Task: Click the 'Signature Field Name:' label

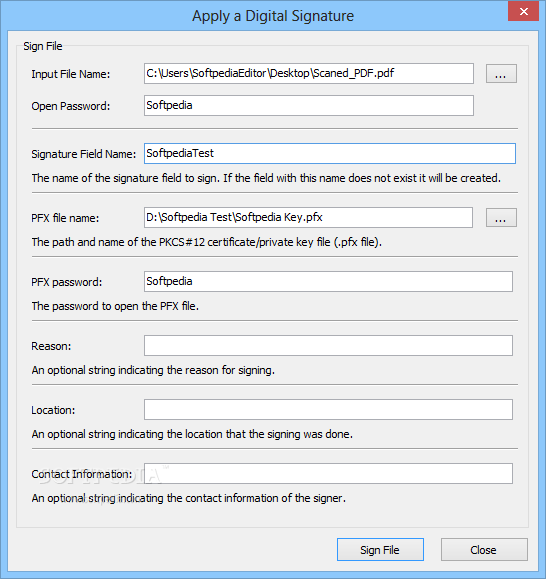Action: click(84, 154)
